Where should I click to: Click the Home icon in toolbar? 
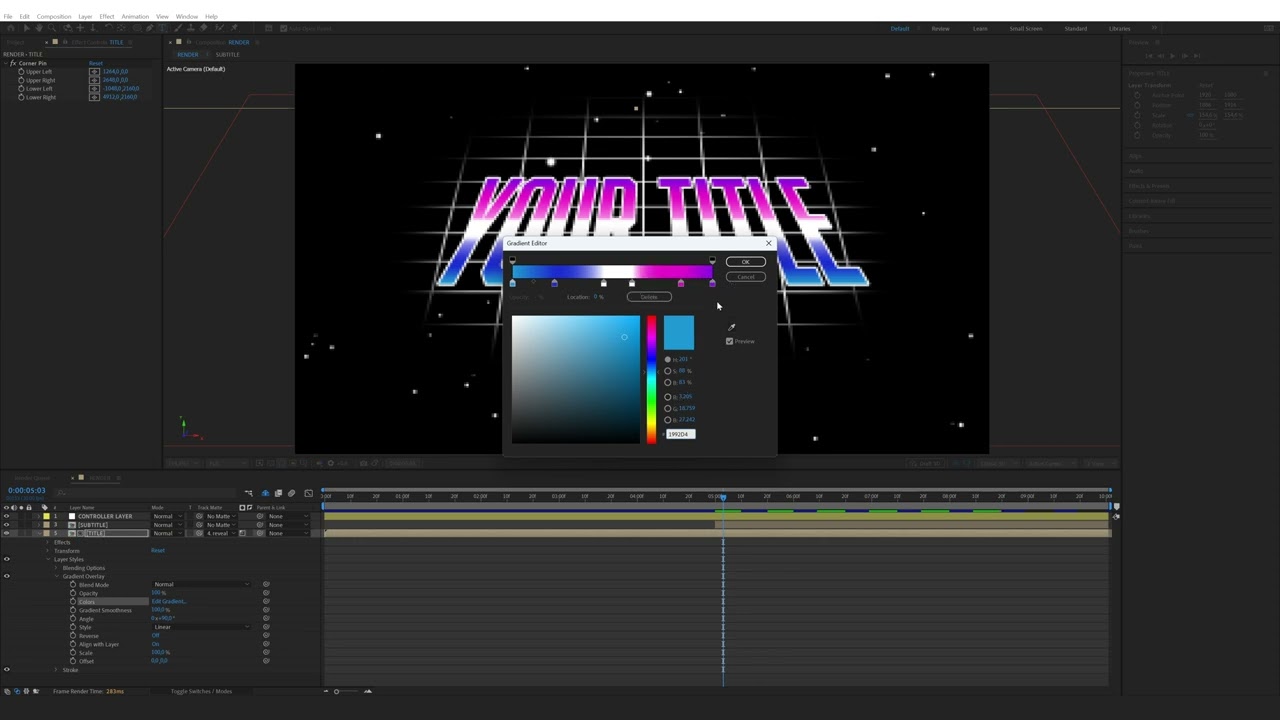coord(11,28)
